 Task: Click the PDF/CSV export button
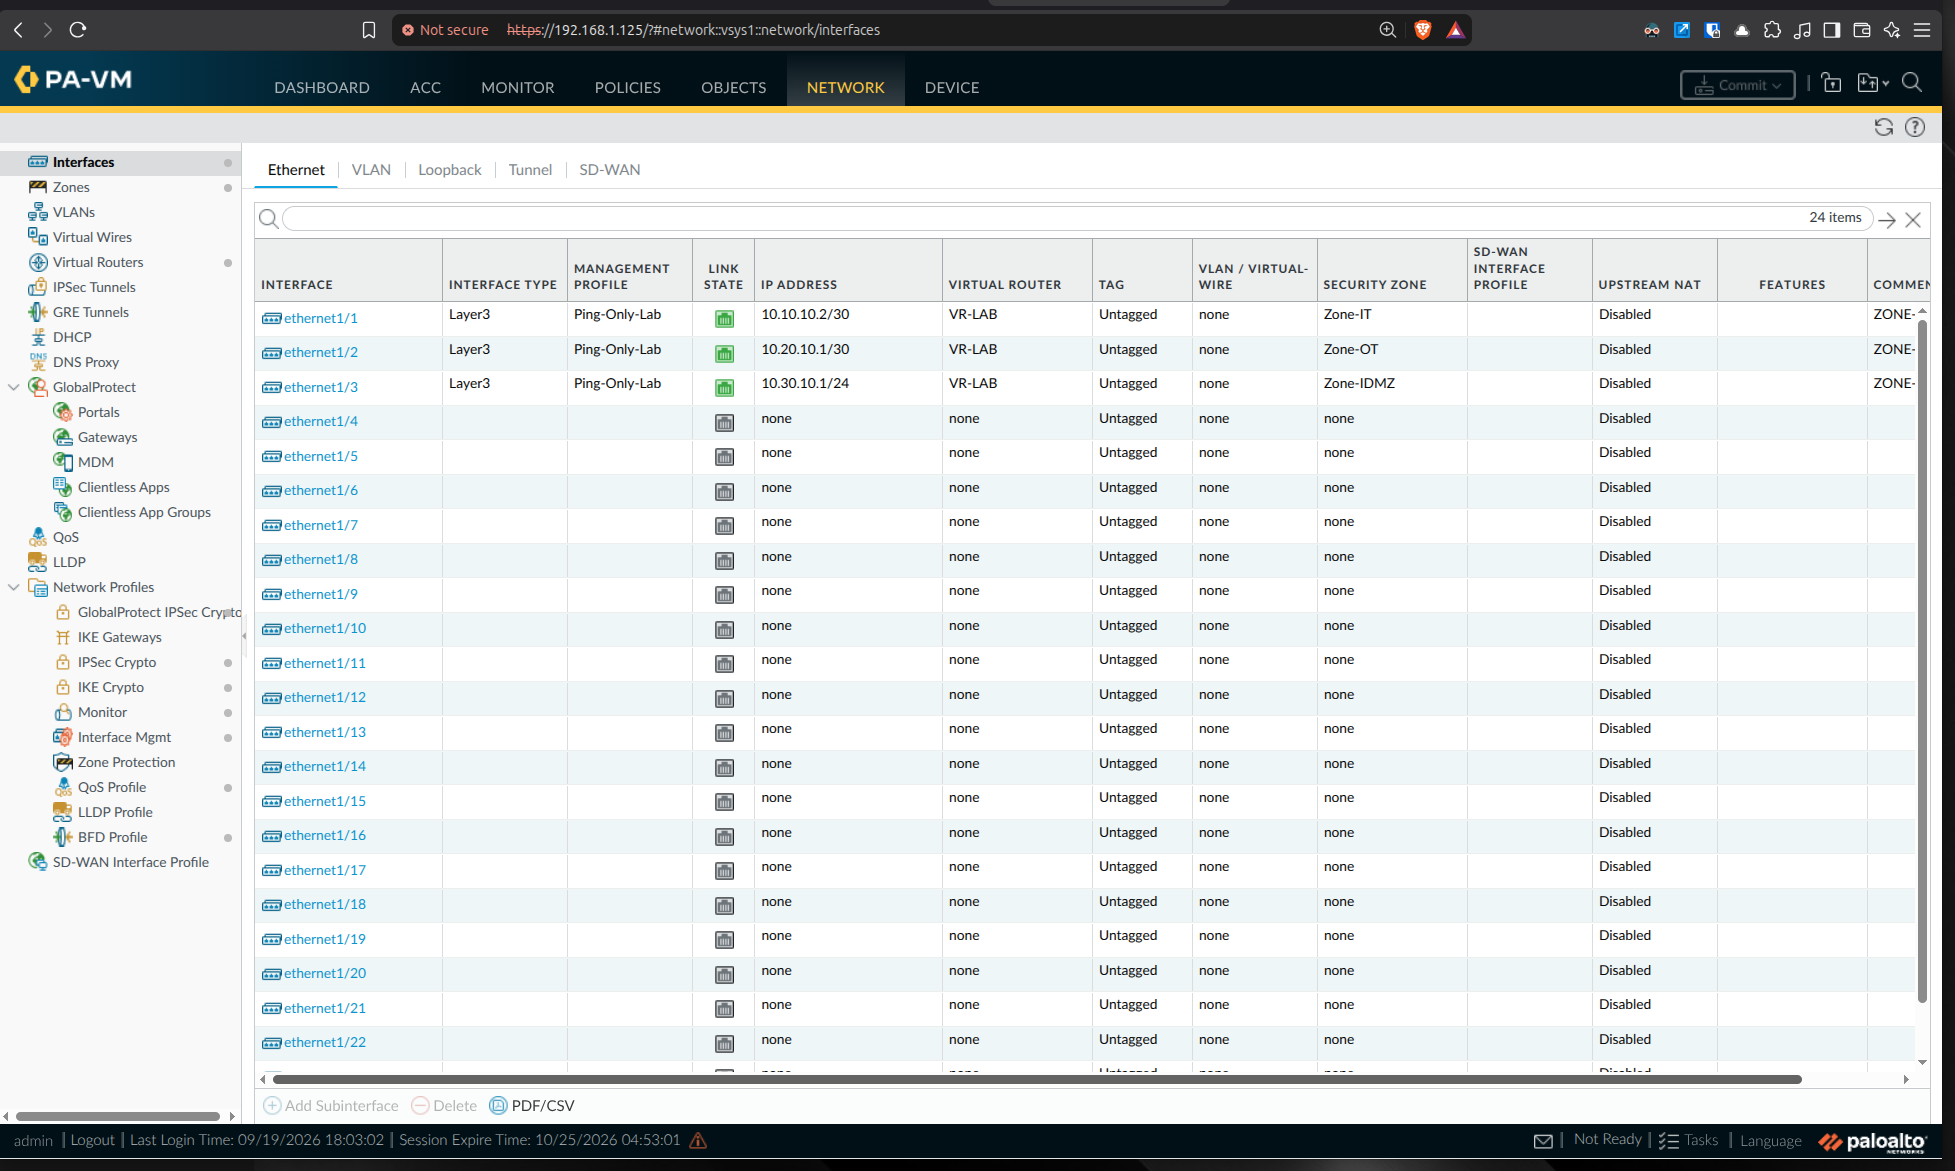[x=532, y=1105]
